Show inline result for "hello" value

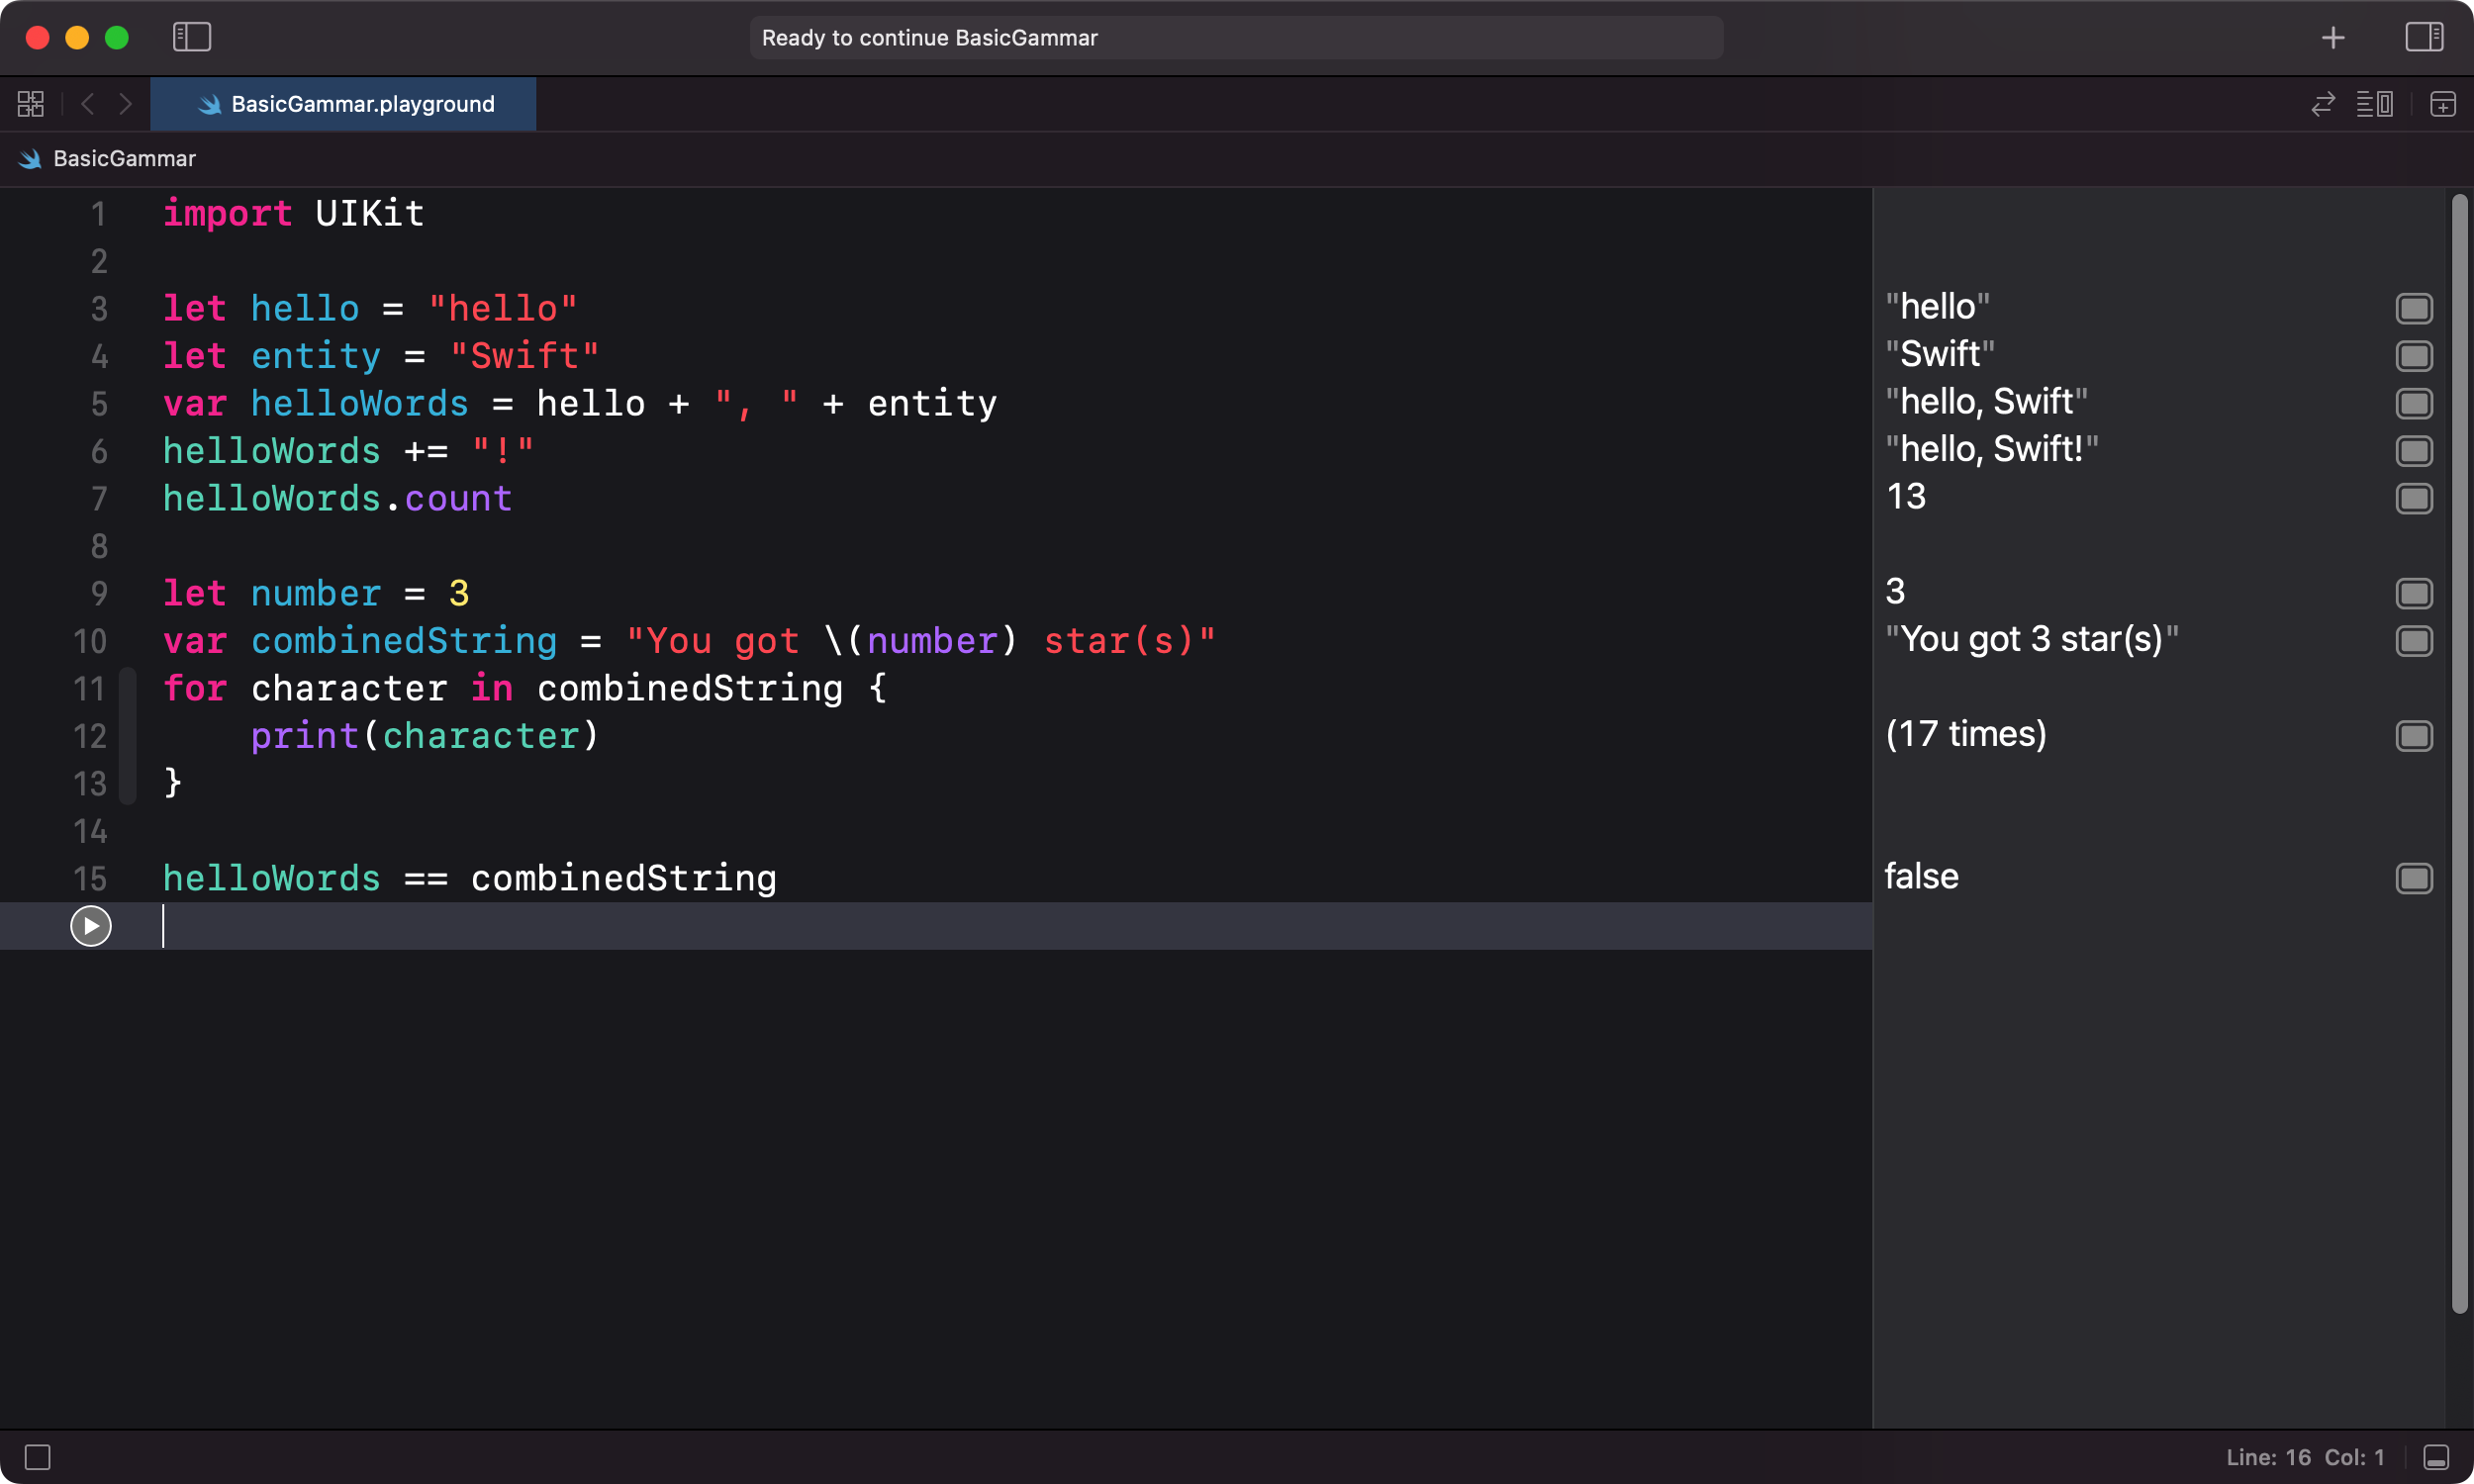click(2414, 308)
